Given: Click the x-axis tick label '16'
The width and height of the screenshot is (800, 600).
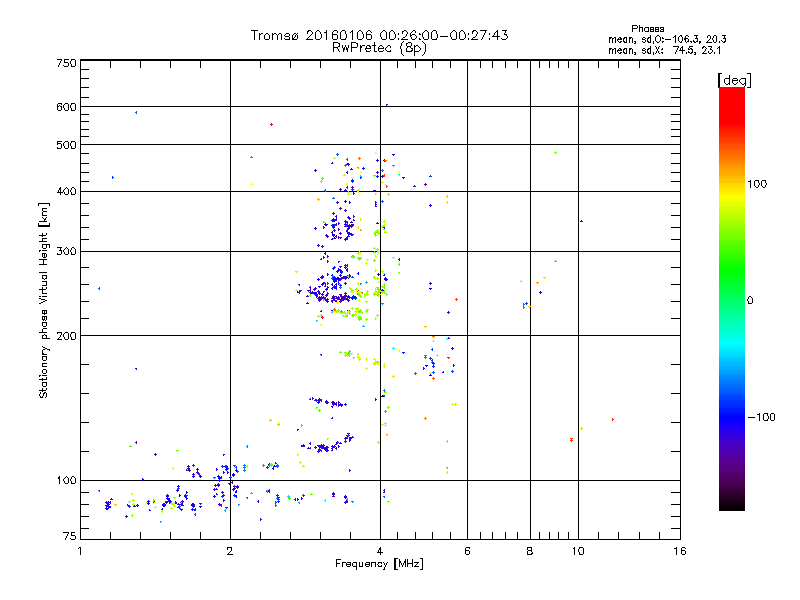Looking at the screenshot, I should coord(680,551).
